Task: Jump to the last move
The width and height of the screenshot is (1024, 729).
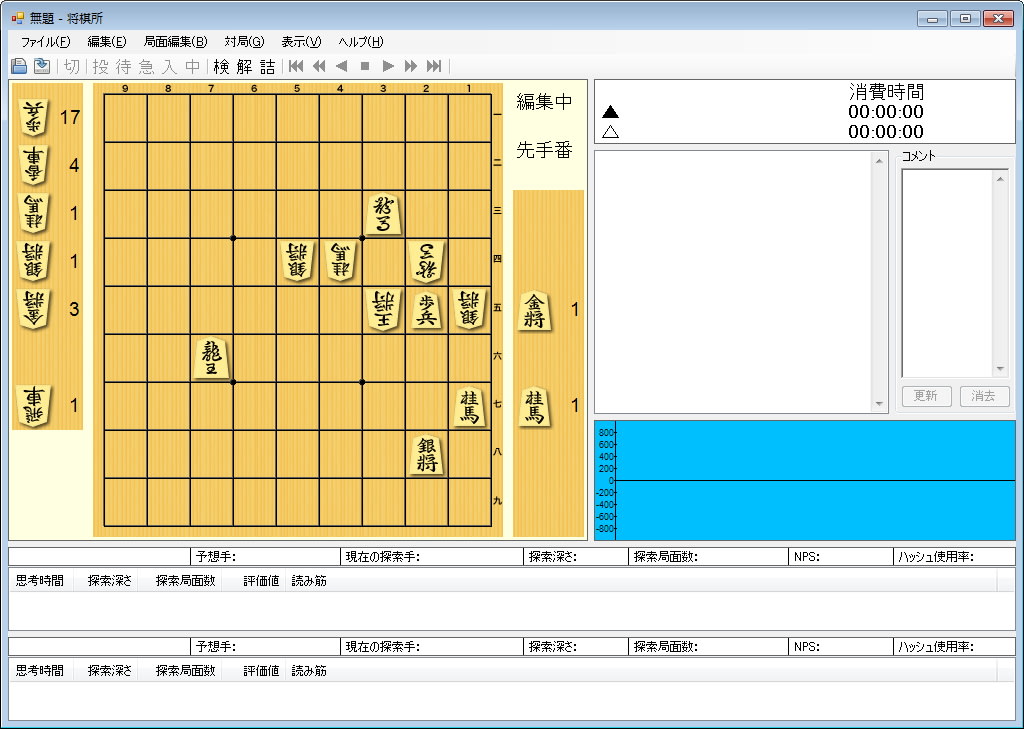Action: [x=434, y=66]
